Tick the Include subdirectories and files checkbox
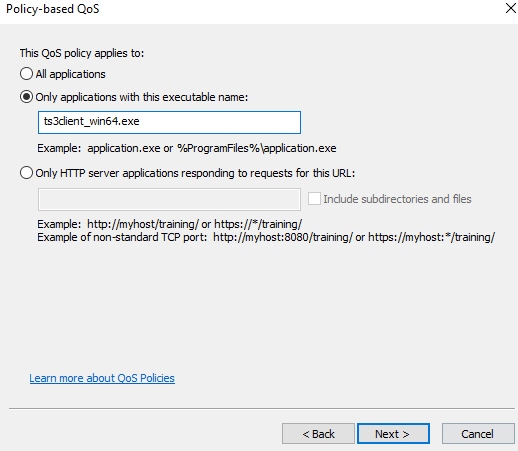This screenshot has height=451, width=518. point(314,199)
